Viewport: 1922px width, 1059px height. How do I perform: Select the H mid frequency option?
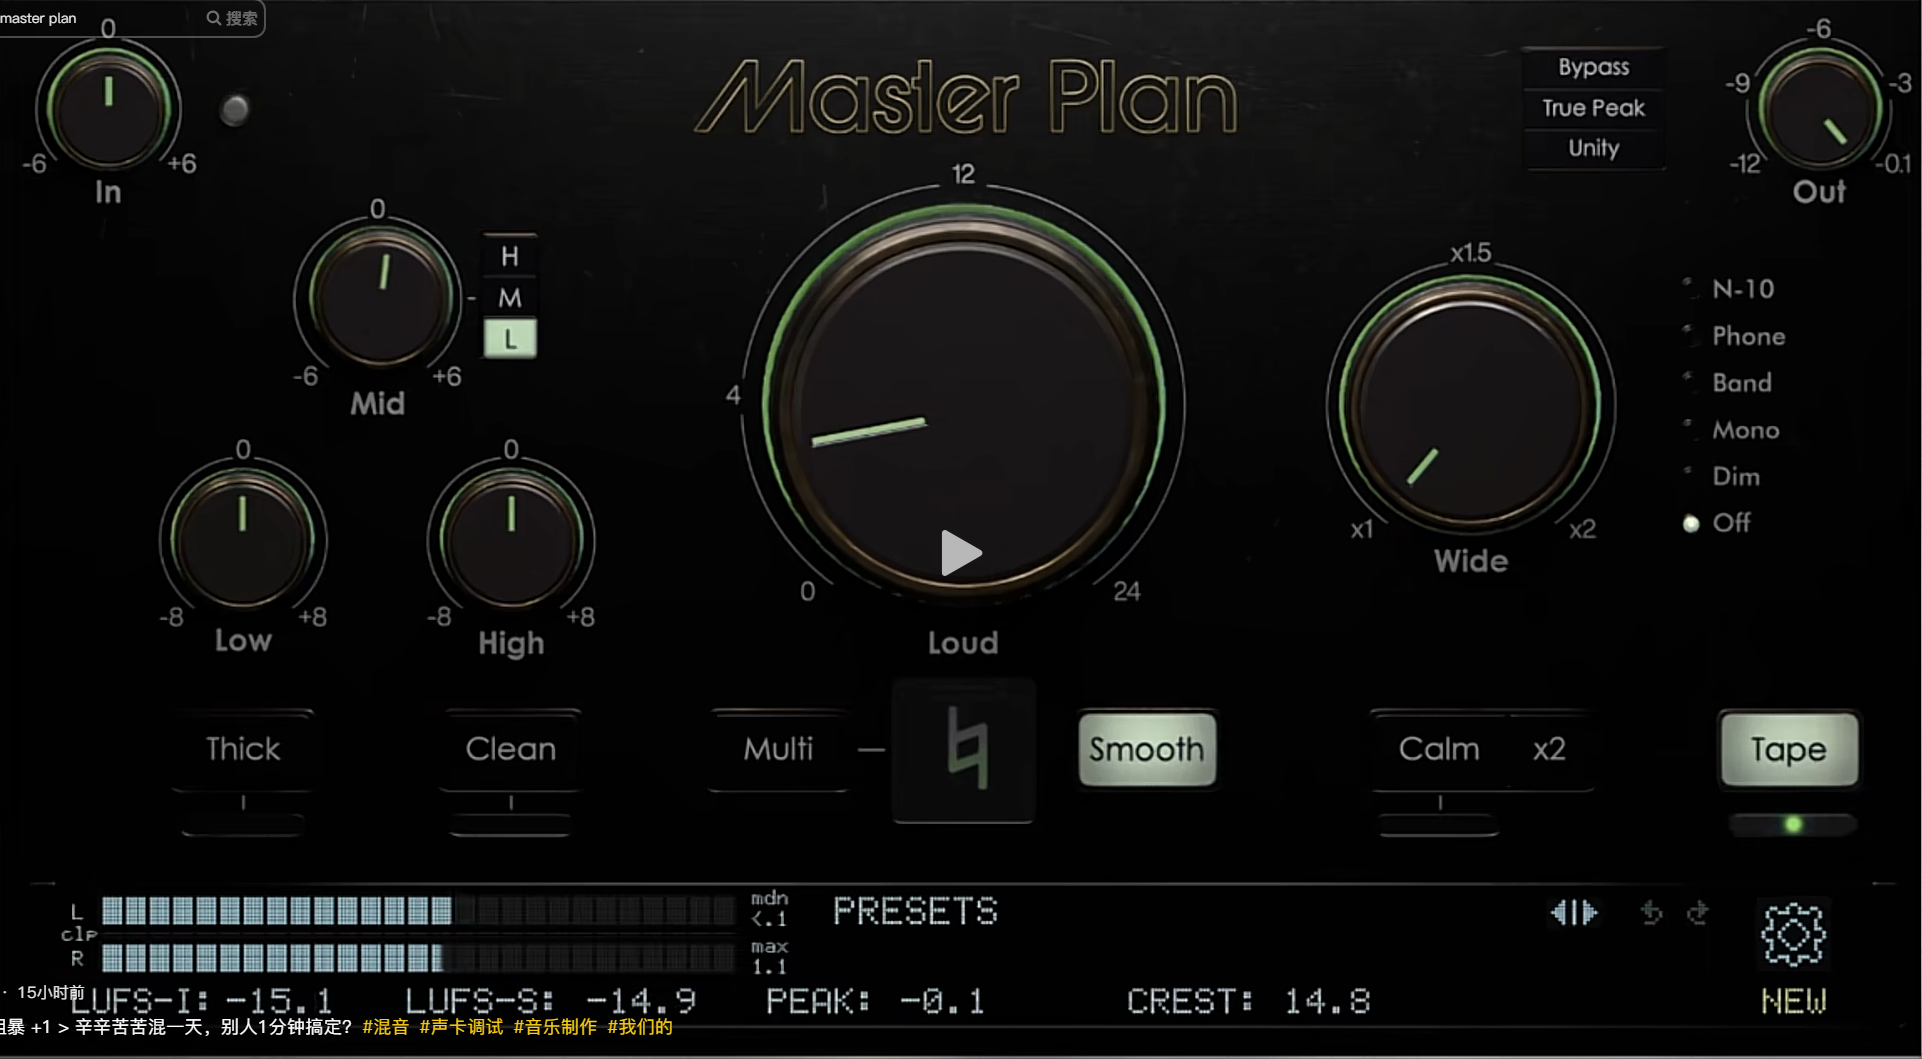[x=510, y=256]
